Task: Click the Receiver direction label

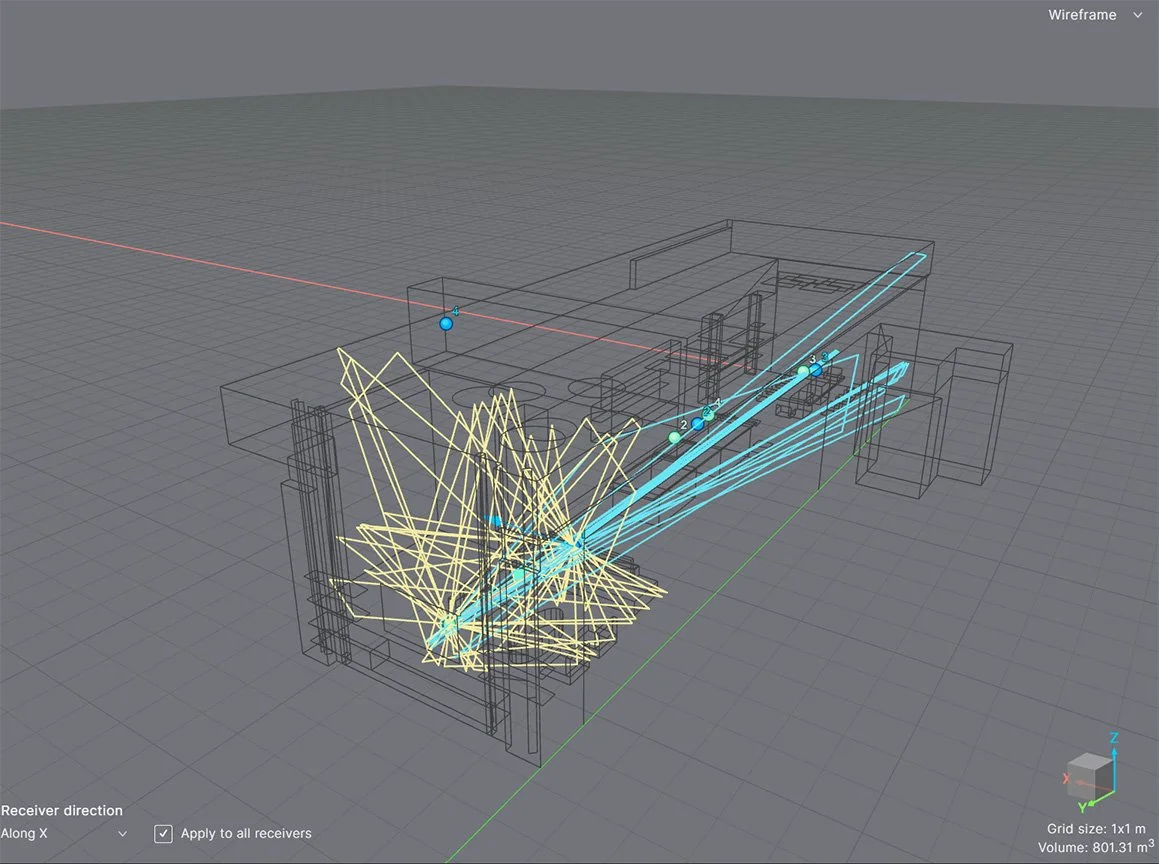Action: (62, 810)
